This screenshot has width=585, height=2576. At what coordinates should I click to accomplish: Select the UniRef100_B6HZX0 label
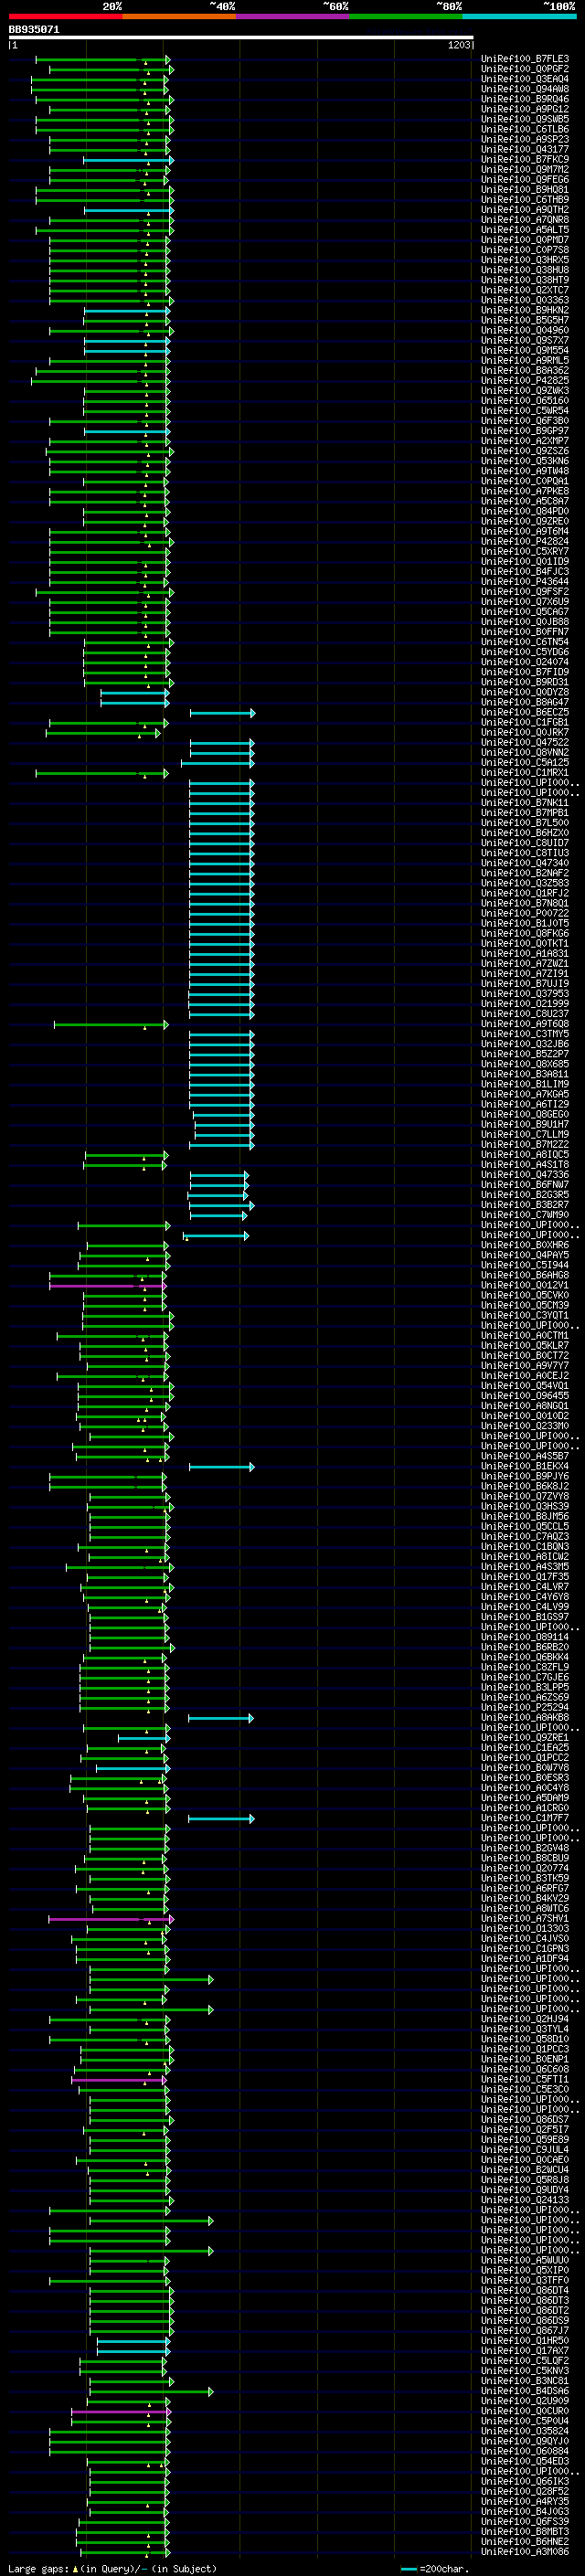[x=524, y=832]
